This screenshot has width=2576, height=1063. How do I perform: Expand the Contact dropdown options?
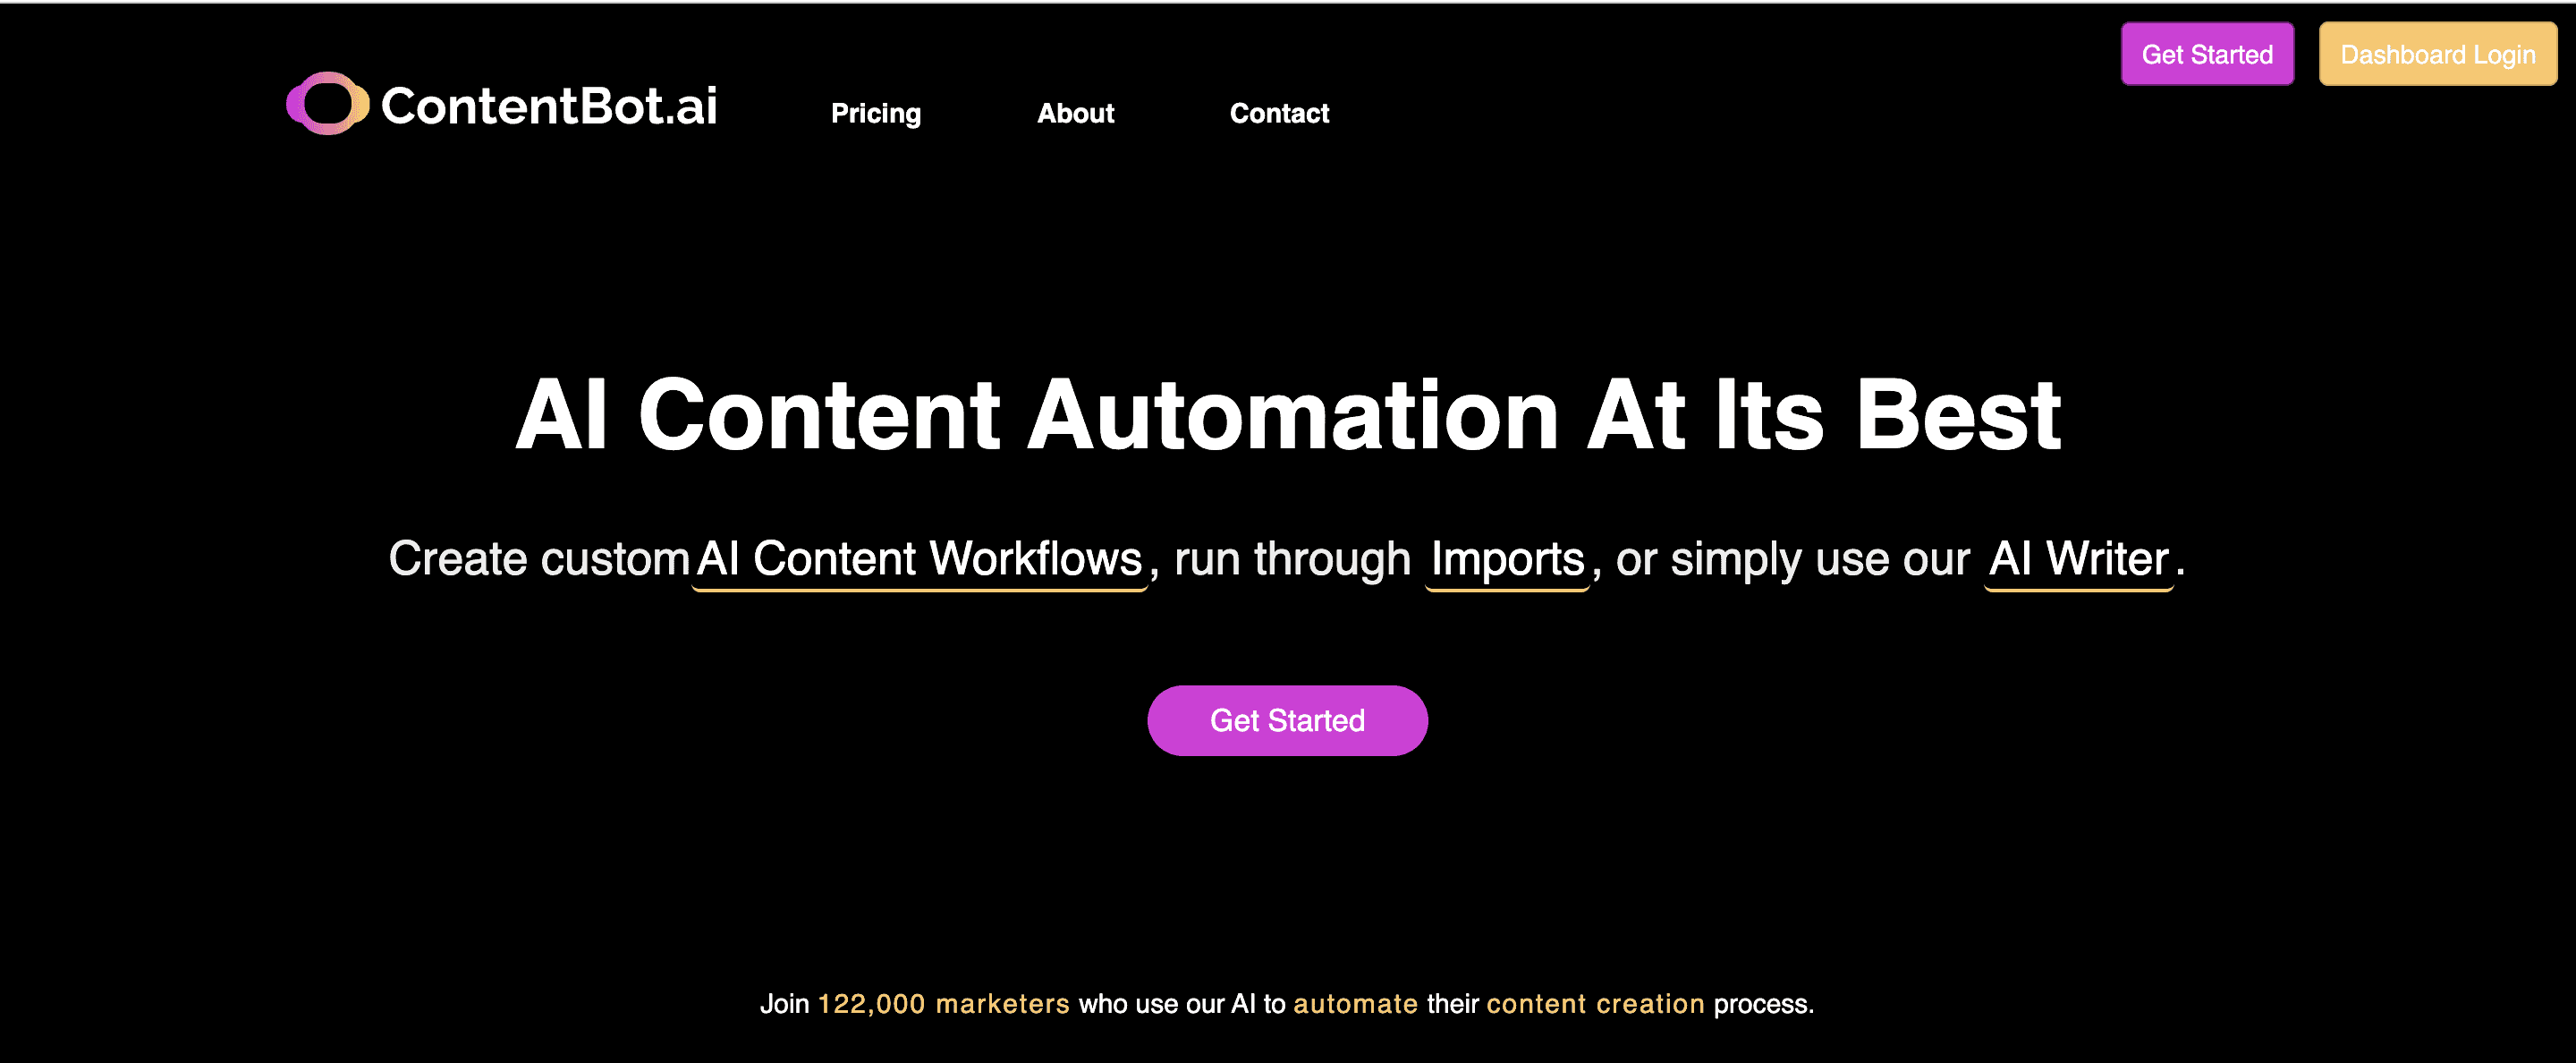(x=1280, y=114)
